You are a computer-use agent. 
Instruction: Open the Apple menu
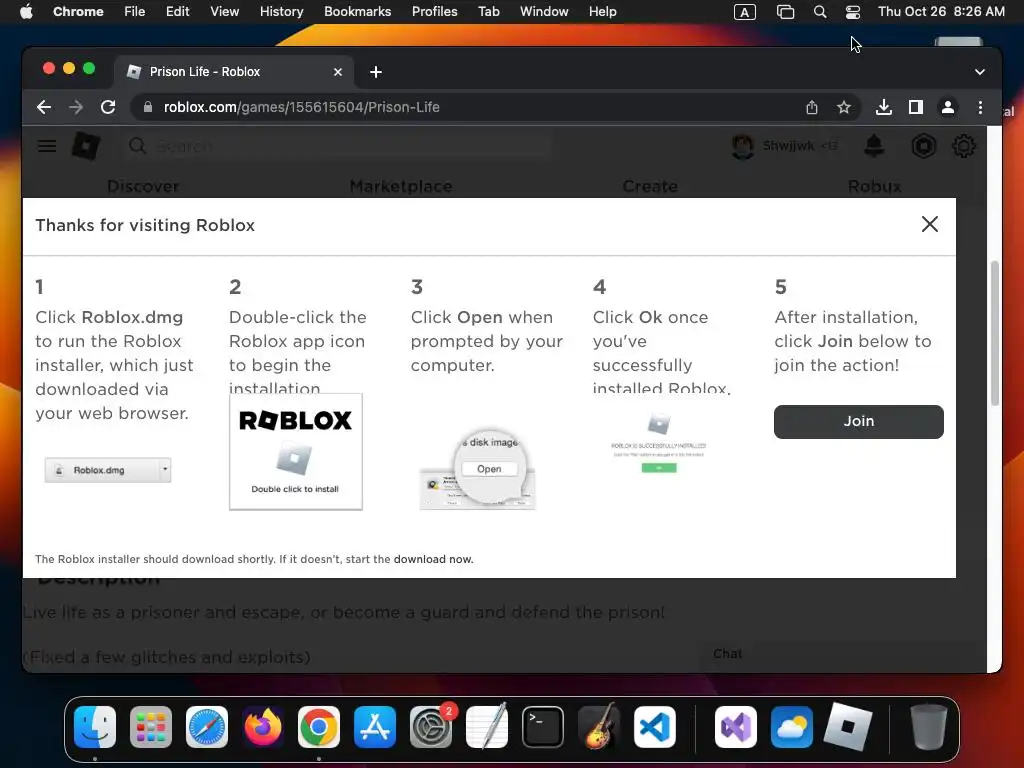(x=26, y=12)
